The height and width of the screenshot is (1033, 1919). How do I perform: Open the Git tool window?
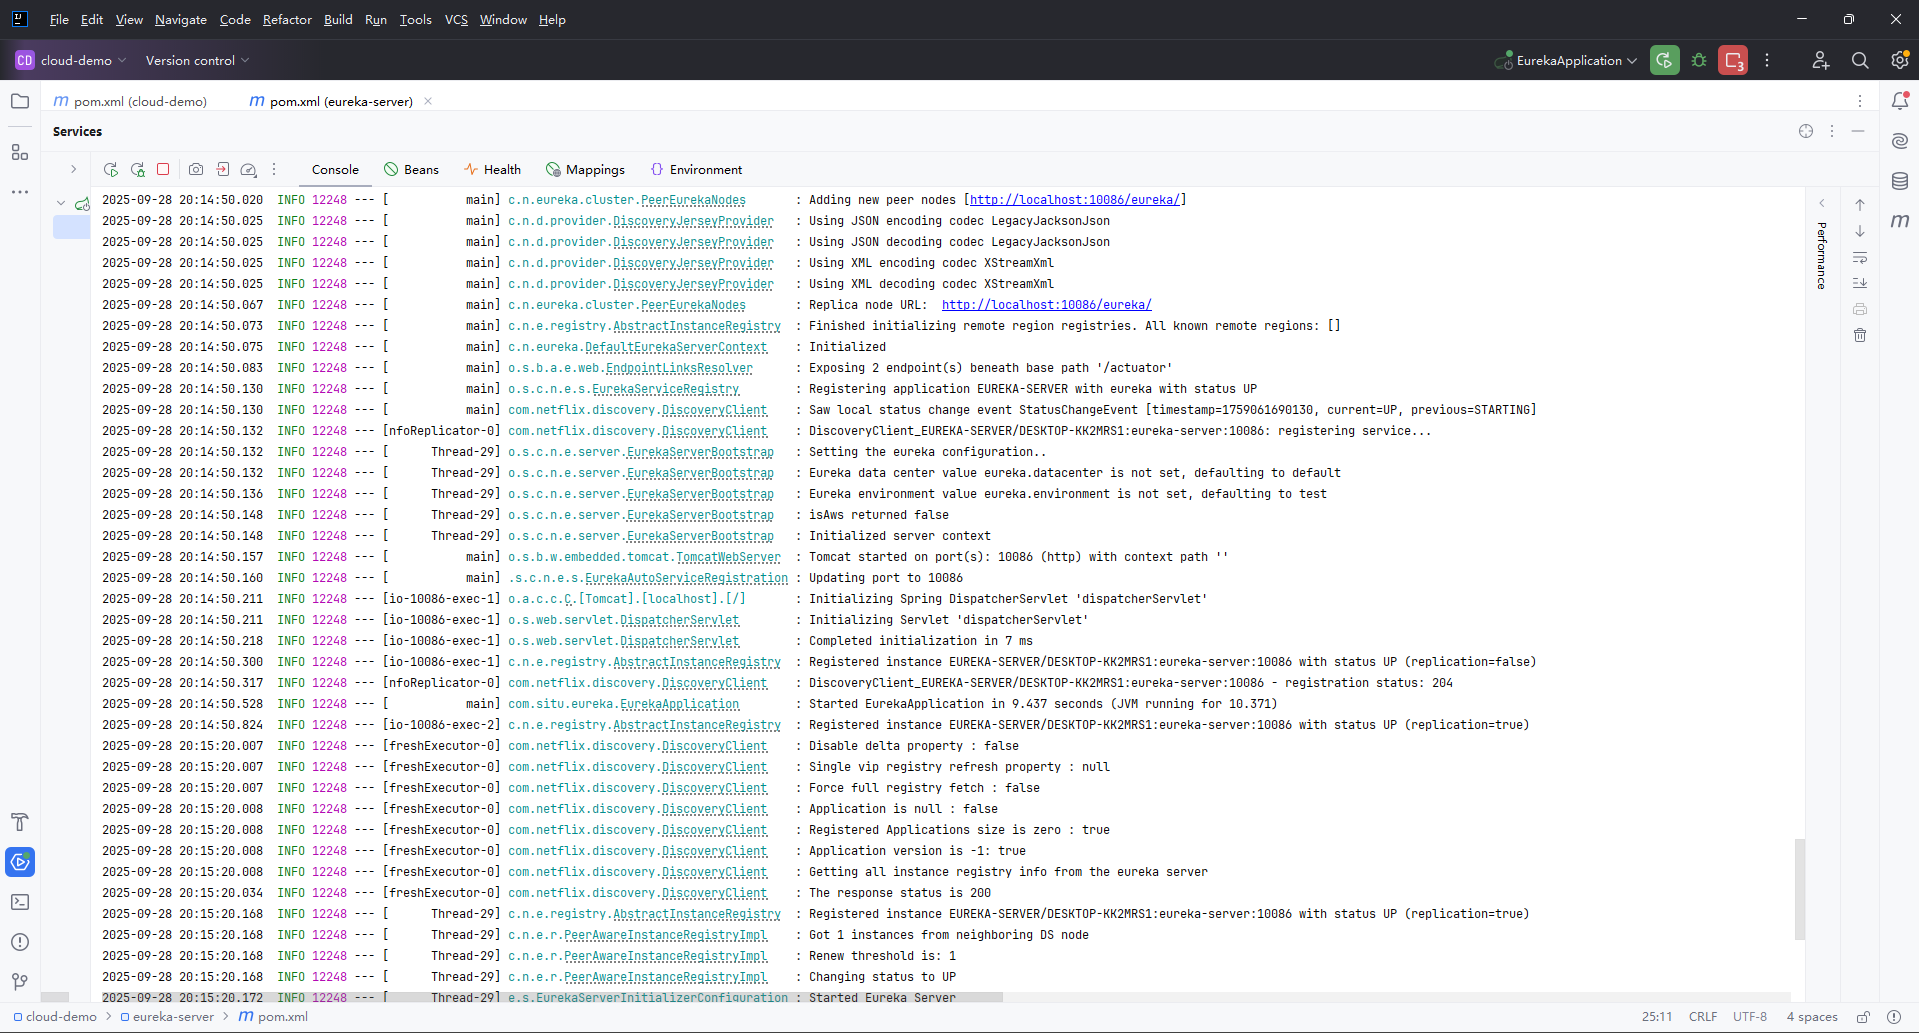tap(20, 982)
